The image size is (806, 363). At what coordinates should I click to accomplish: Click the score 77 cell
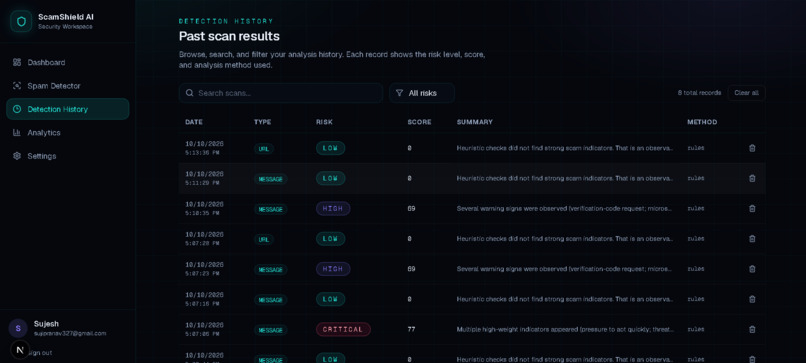411,330
